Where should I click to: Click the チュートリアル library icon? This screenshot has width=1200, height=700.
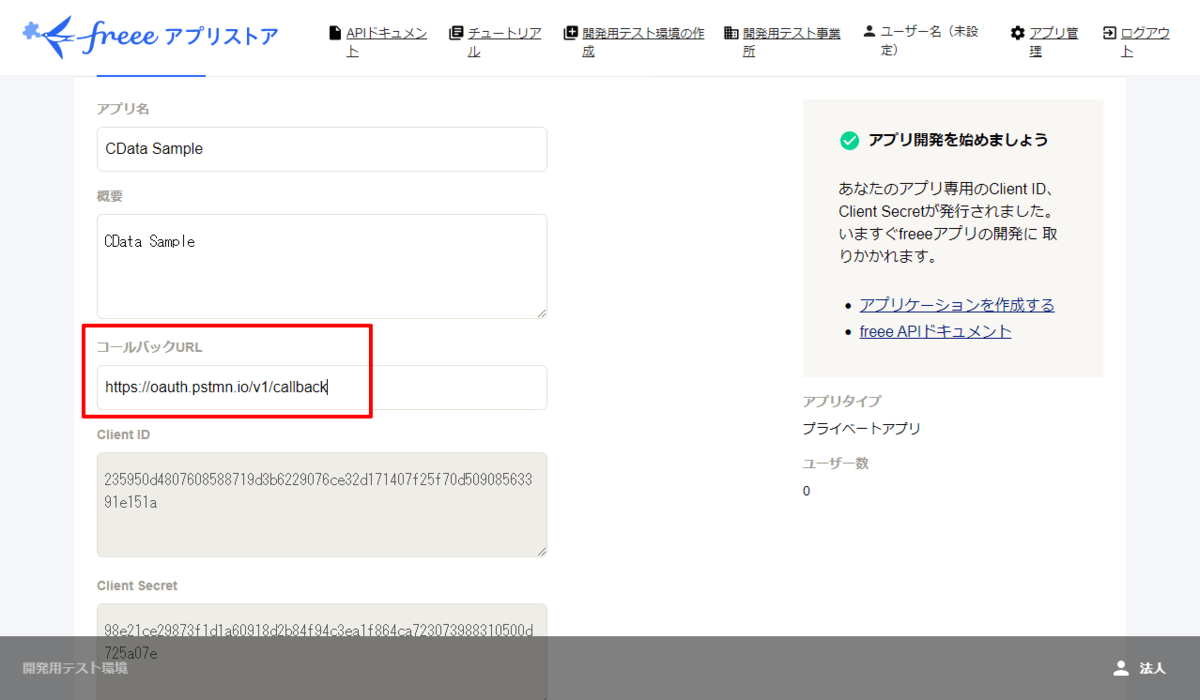[456, 33]
